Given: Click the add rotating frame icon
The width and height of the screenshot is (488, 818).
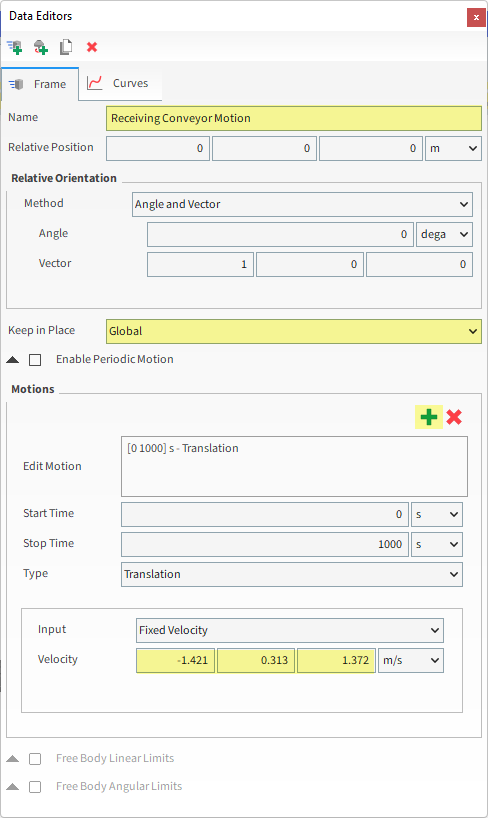Looking at the screenshot, I should click(x=41, y=47).
